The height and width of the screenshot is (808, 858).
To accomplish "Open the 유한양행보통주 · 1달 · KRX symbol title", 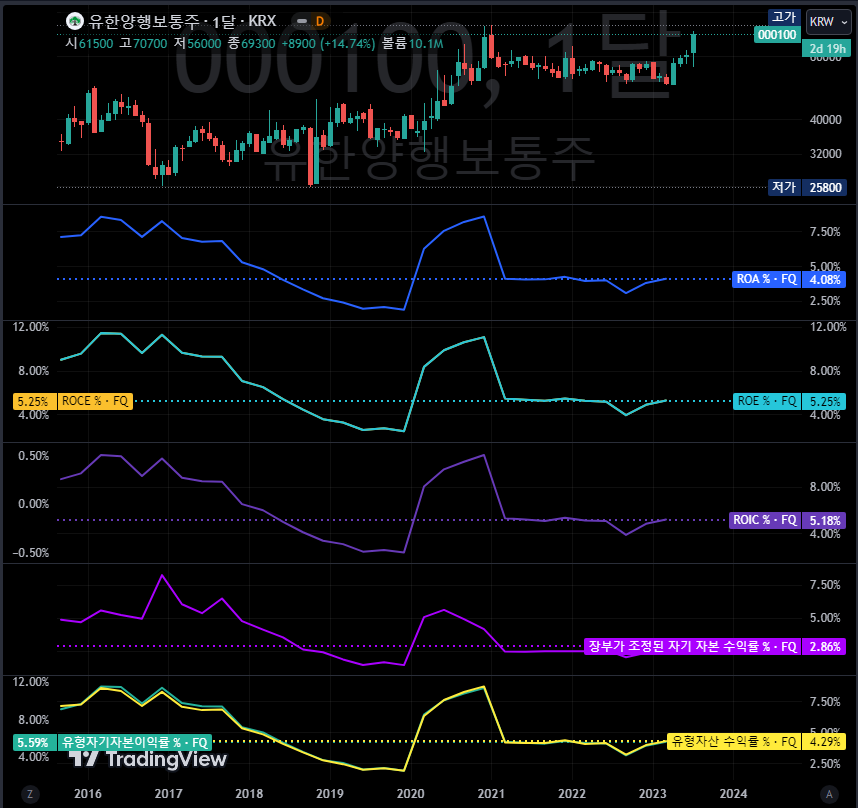I will click(x=182, y=21).
